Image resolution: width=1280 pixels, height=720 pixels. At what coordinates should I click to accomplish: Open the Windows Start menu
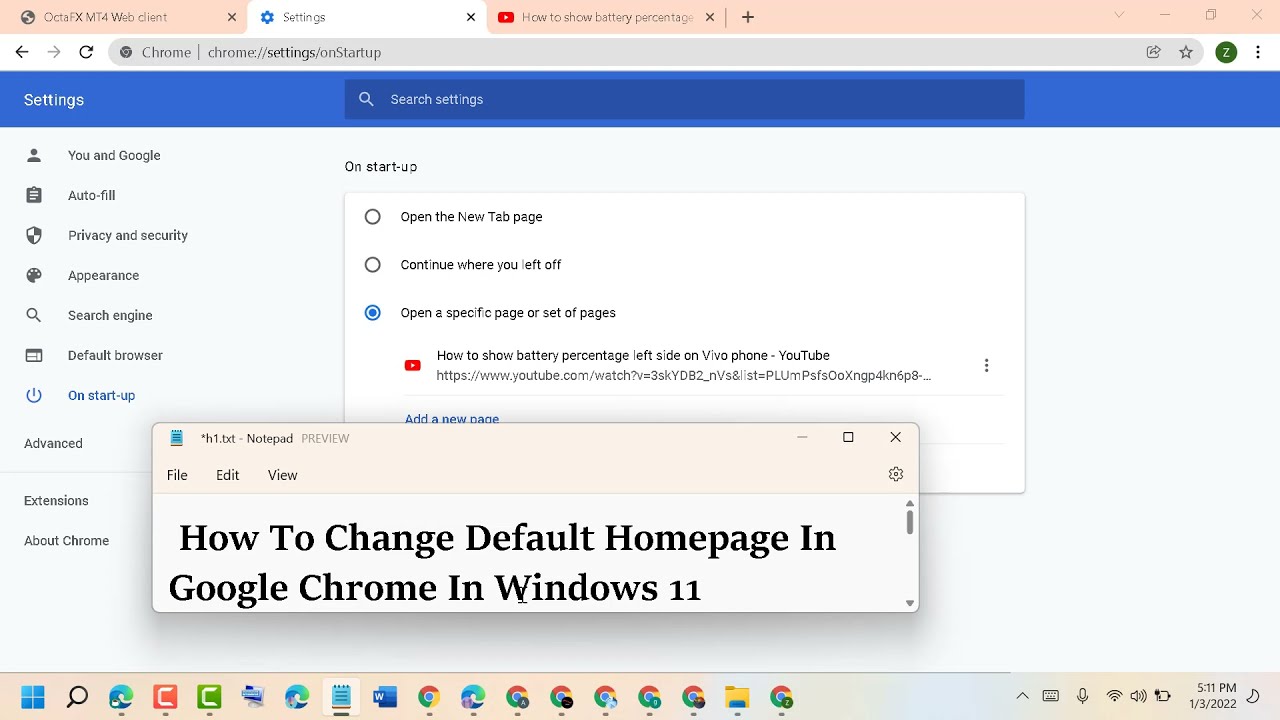click(33, 697)
